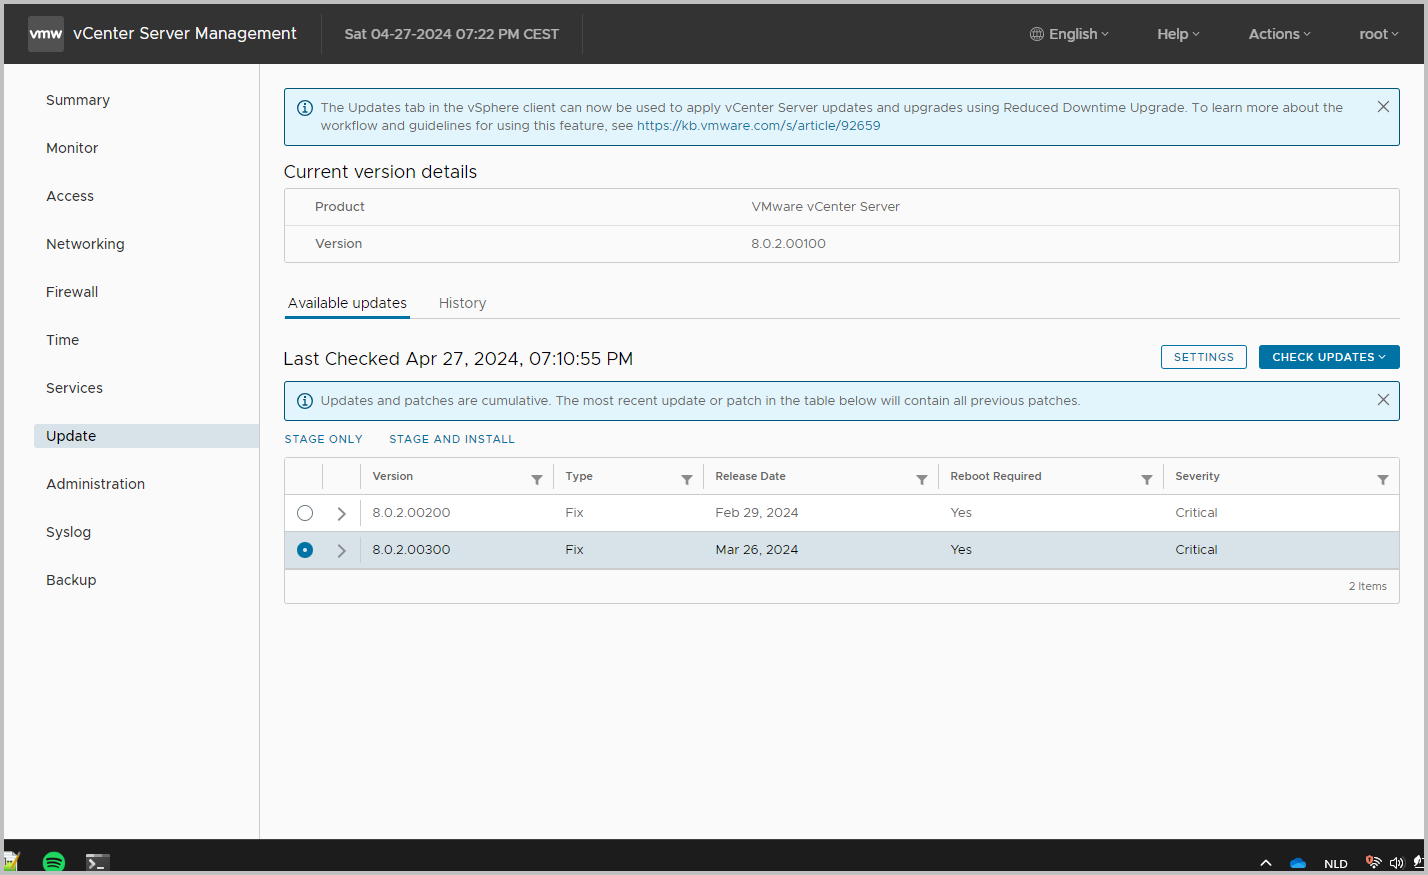
Task: Select Update in the sidebar
Action: tap(146, 436)
